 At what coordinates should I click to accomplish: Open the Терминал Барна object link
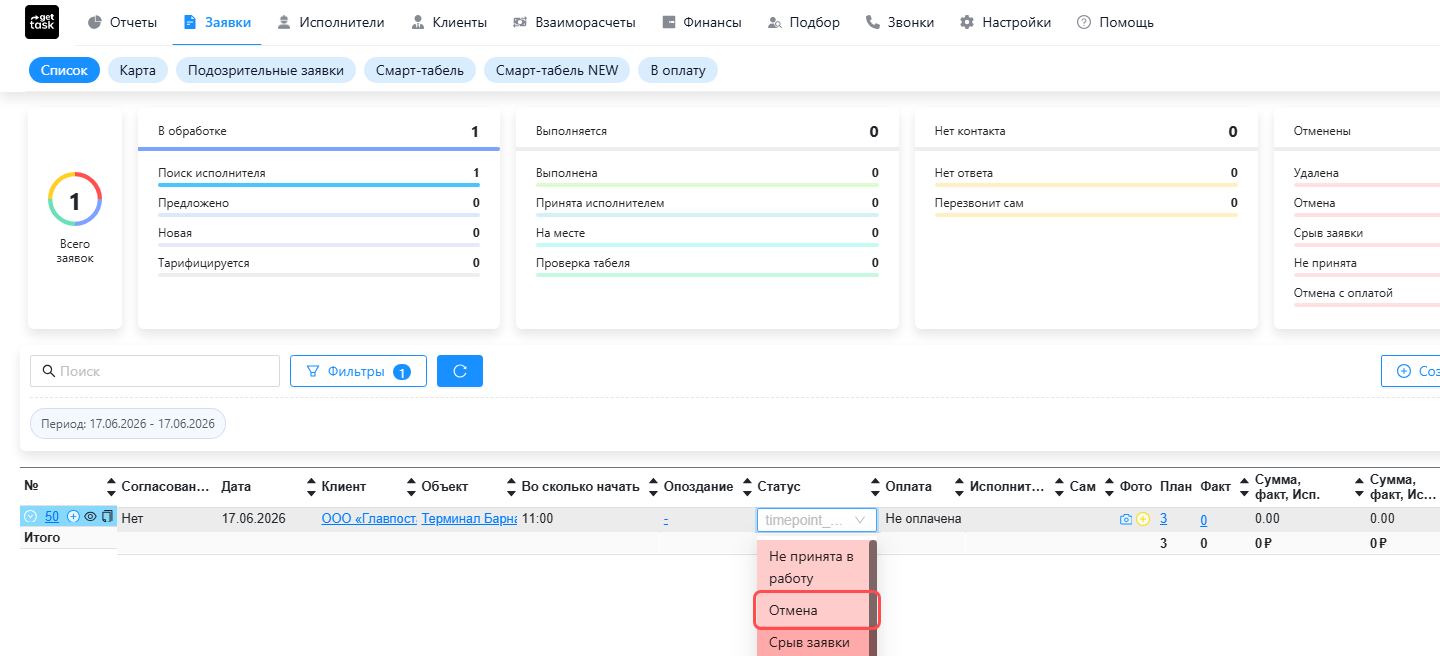(x=469, y=519)
